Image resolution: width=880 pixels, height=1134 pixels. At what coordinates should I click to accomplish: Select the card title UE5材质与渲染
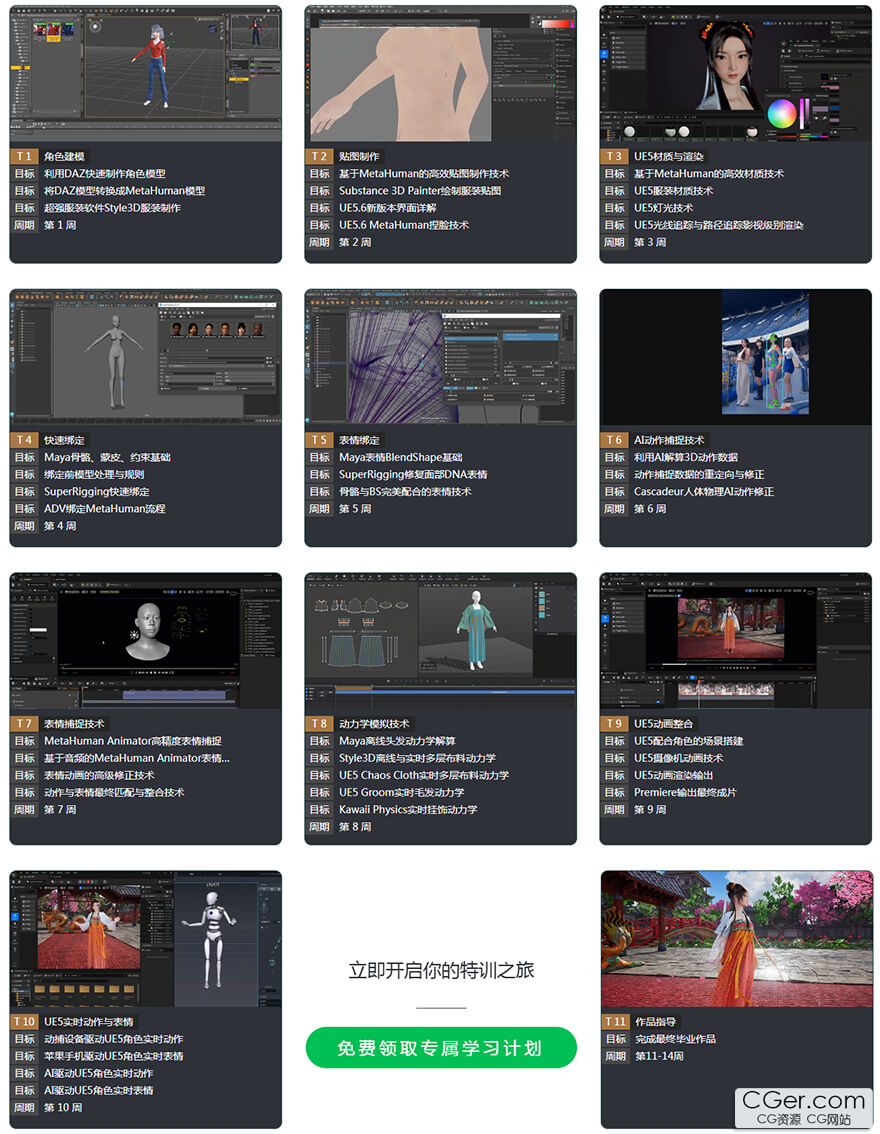coord(669,156)
